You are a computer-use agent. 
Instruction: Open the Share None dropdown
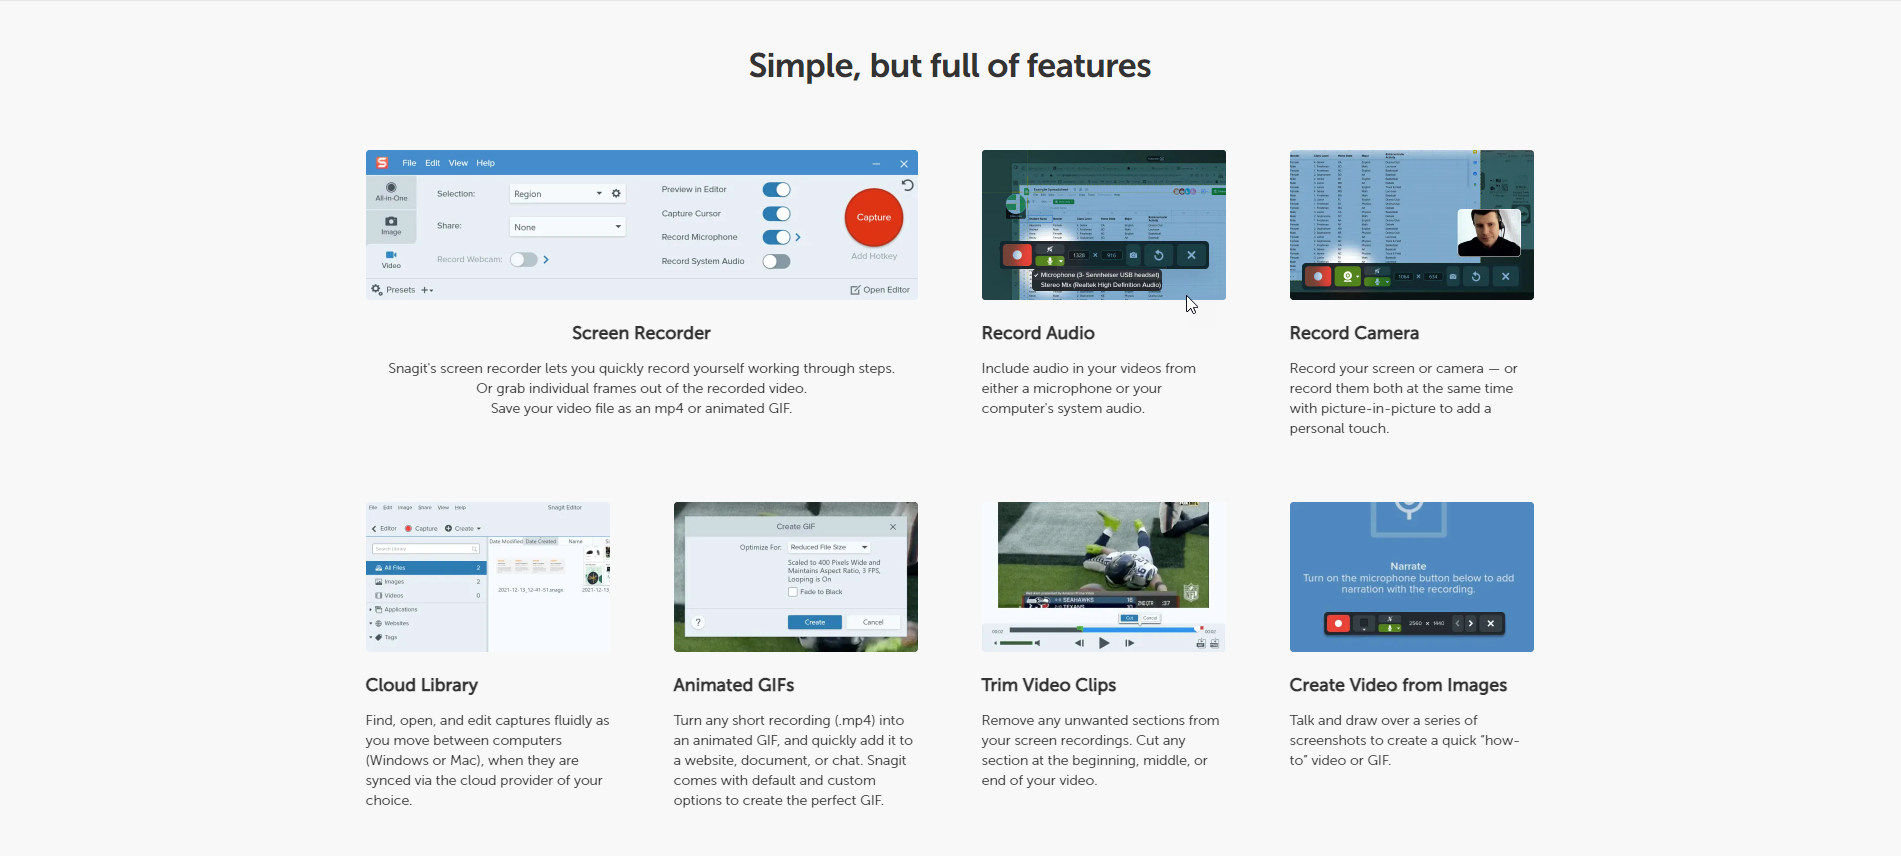pyautogui.click(x=567, y=227)
